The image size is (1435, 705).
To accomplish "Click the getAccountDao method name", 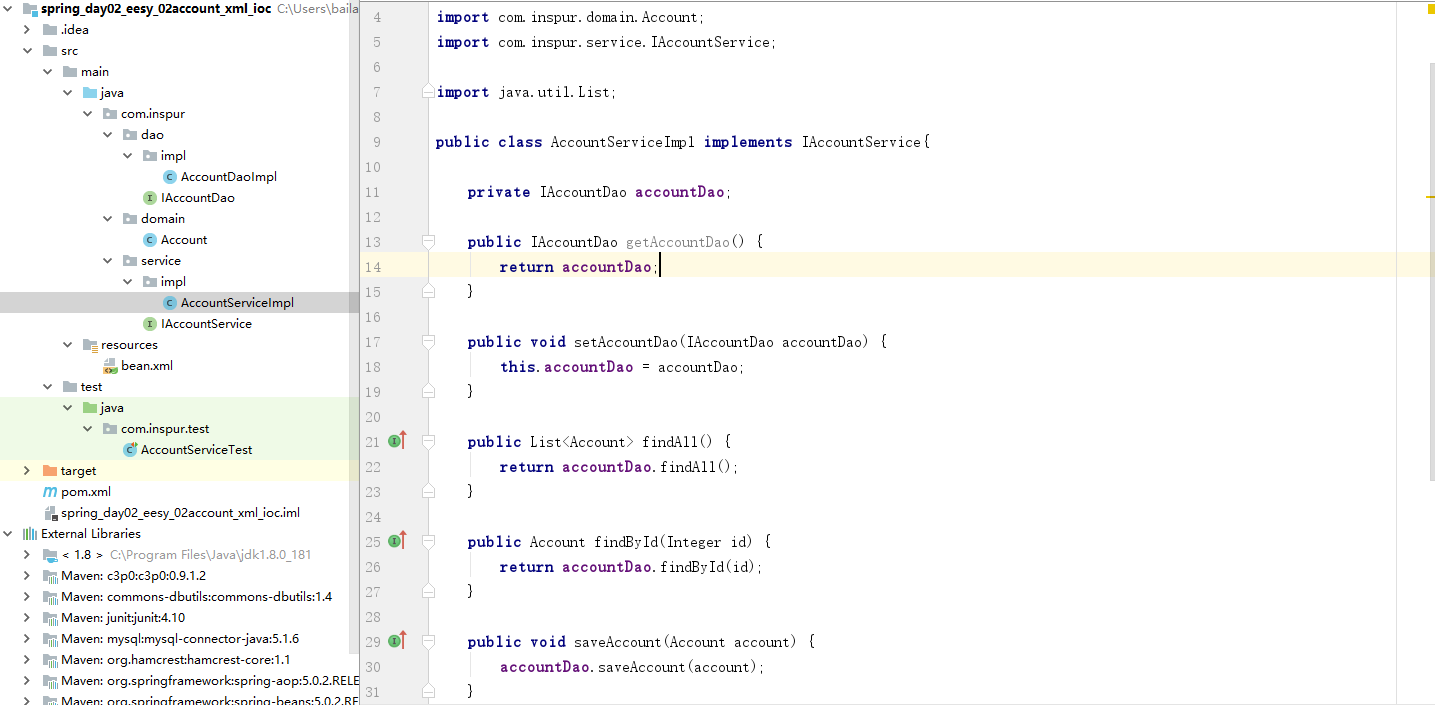I will pyautogui.click(x=678, y=242).
